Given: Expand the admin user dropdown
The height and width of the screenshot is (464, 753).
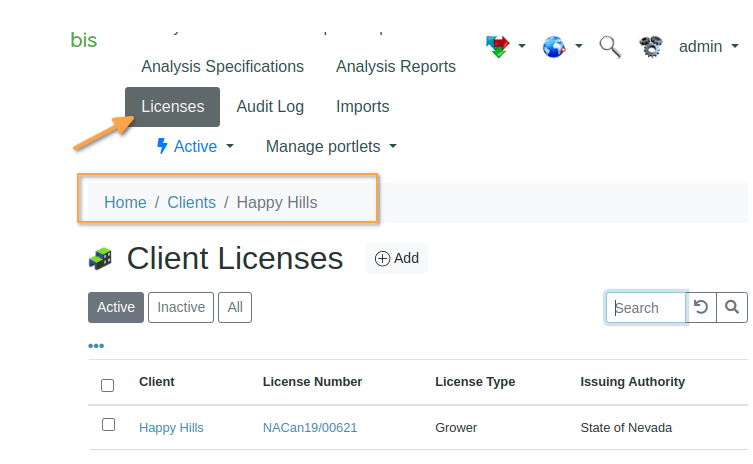Looking at the screenshot, I should click(708, 46).
